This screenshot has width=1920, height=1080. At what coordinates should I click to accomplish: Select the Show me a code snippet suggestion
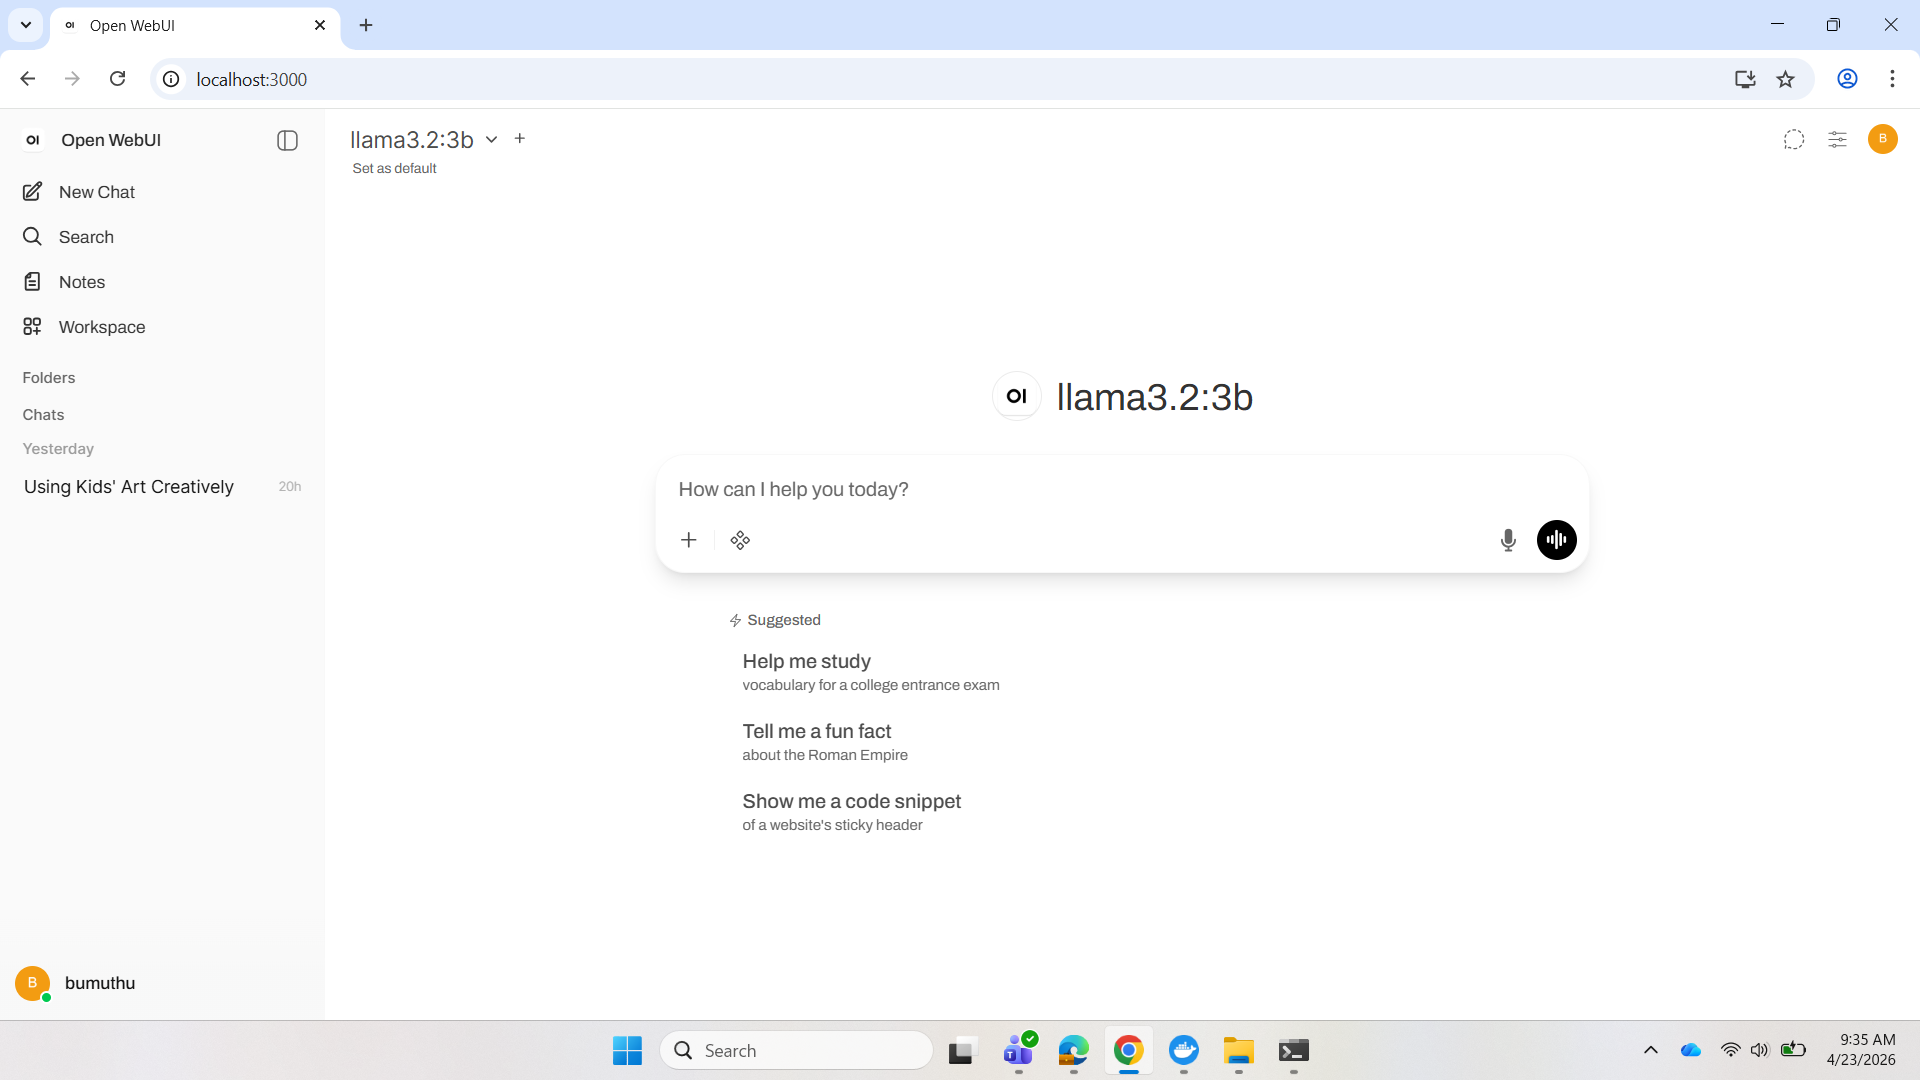pyautogui.click(x=852, y=812)
